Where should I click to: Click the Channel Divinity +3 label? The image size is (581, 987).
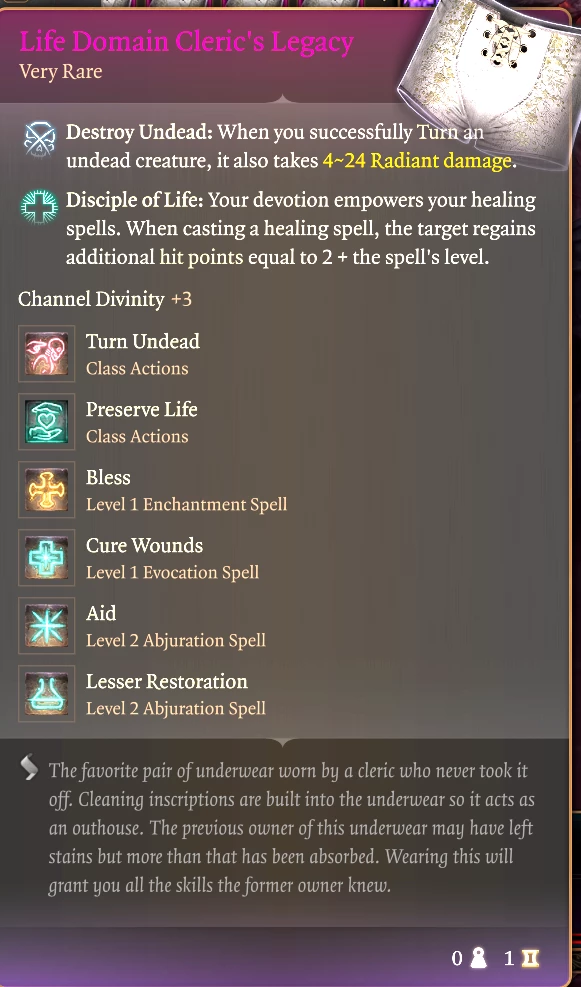pos(104,299)
